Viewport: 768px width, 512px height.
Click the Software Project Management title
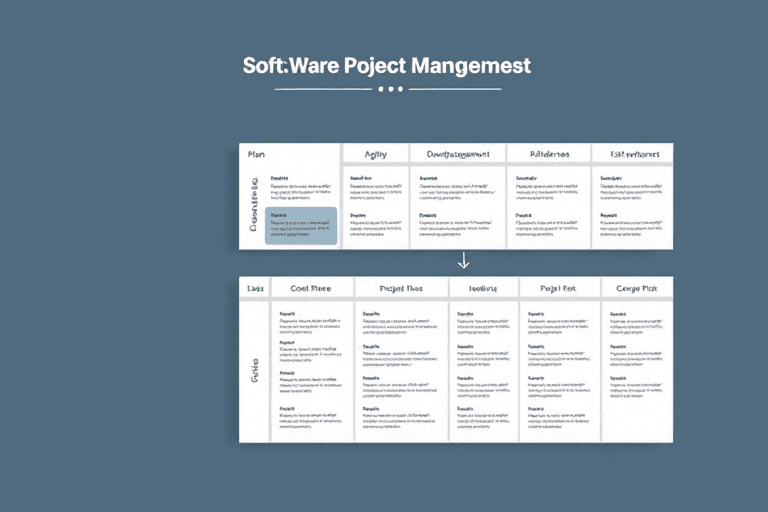click(x=387, y=65)
